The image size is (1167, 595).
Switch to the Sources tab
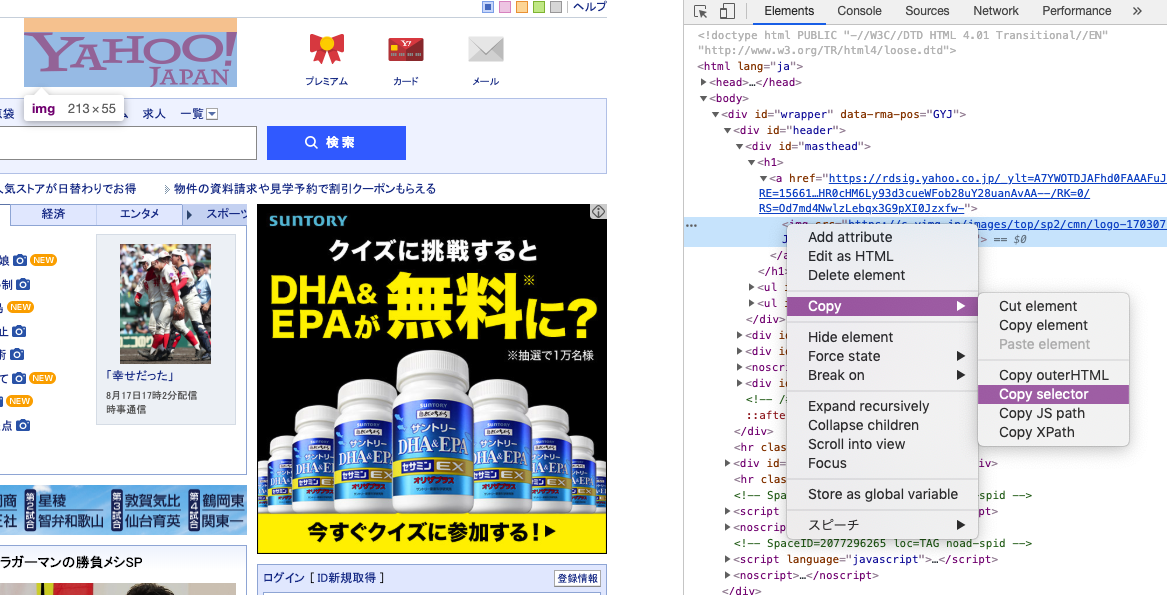(x=927, y=11)
